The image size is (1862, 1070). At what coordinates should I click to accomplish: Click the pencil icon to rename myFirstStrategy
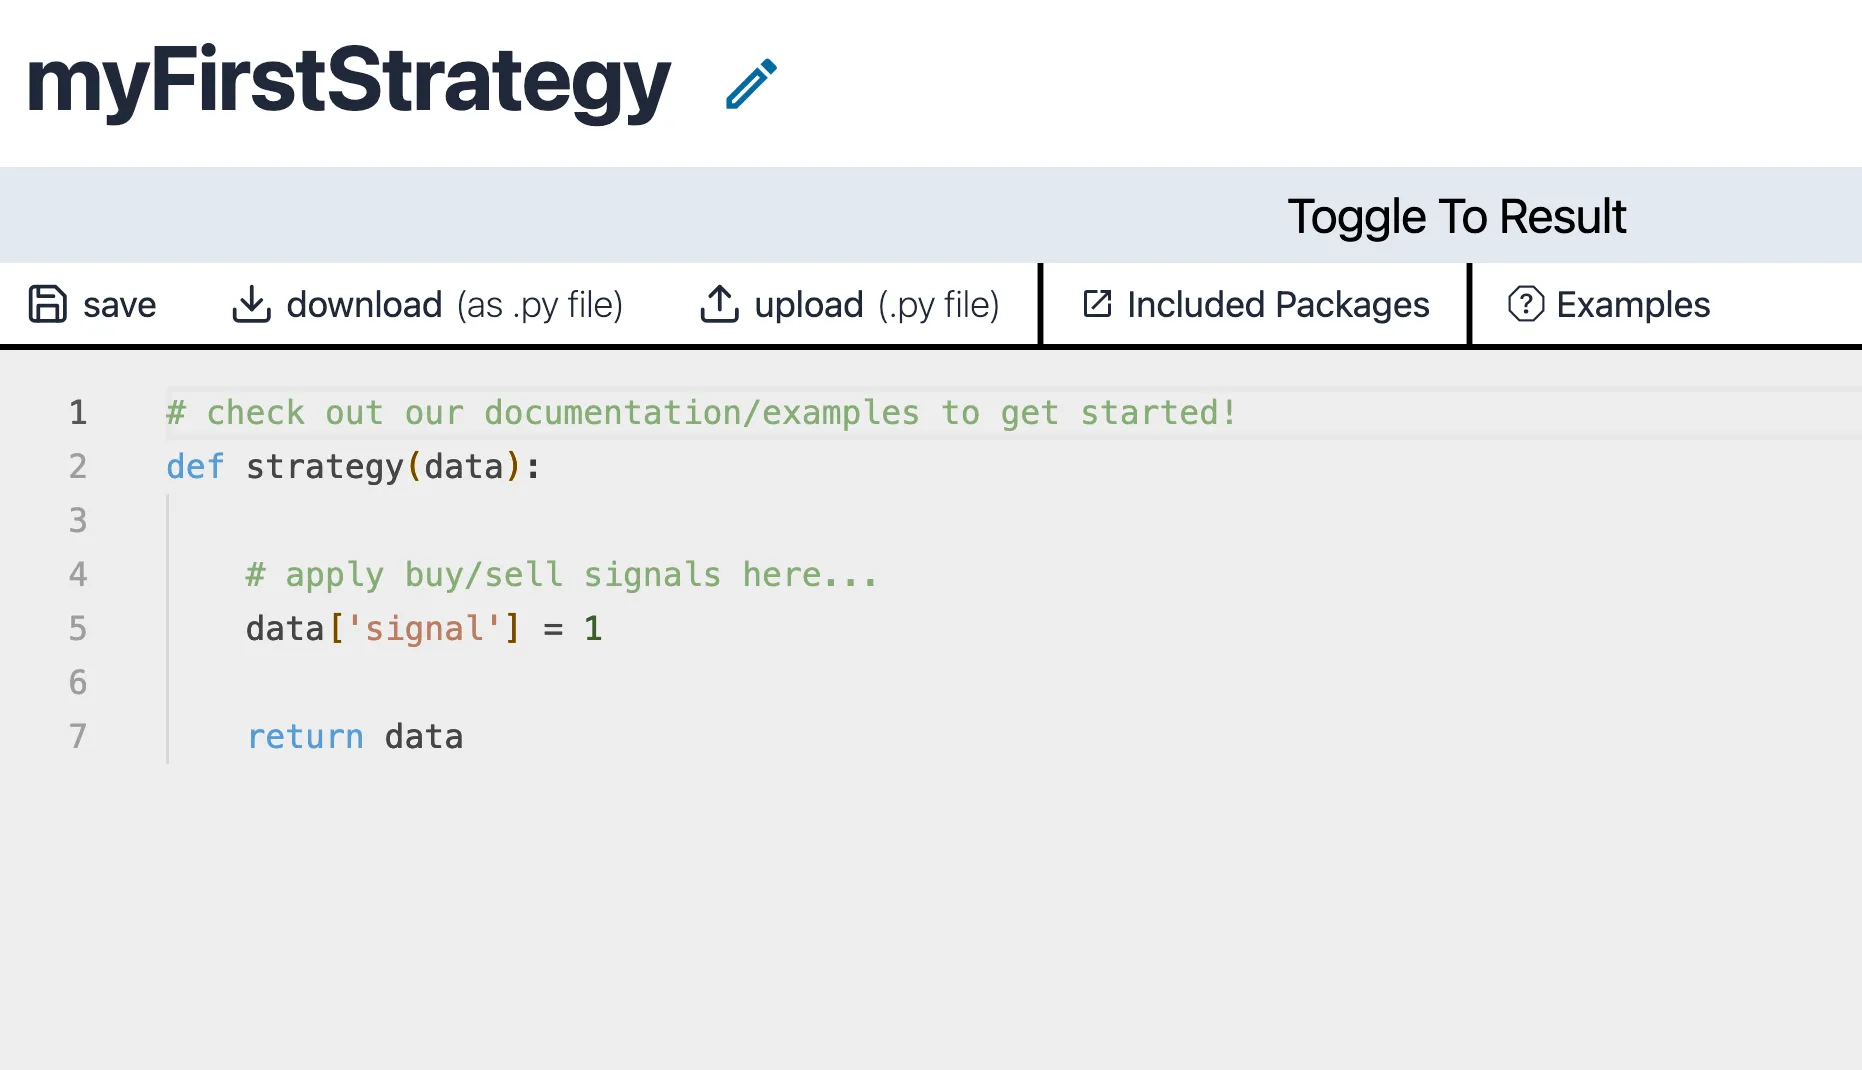coord(750,85)
